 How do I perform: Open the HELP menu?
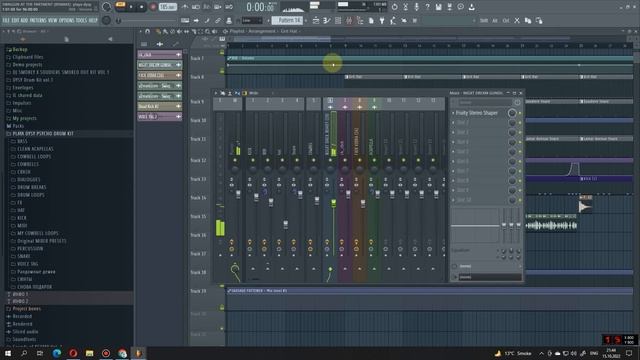pos(93,20)
